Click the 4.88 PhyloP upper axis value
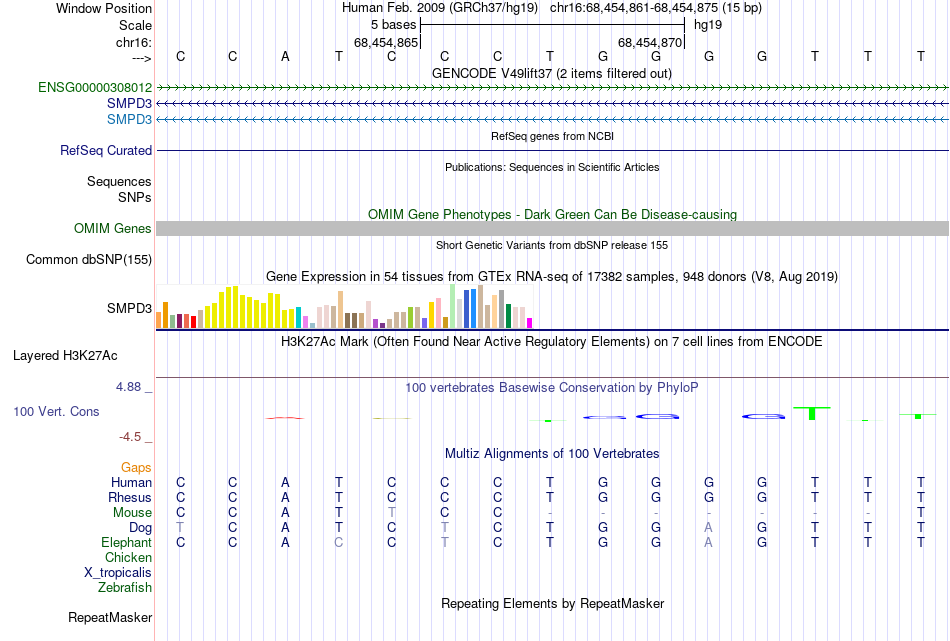 (128, 387)
